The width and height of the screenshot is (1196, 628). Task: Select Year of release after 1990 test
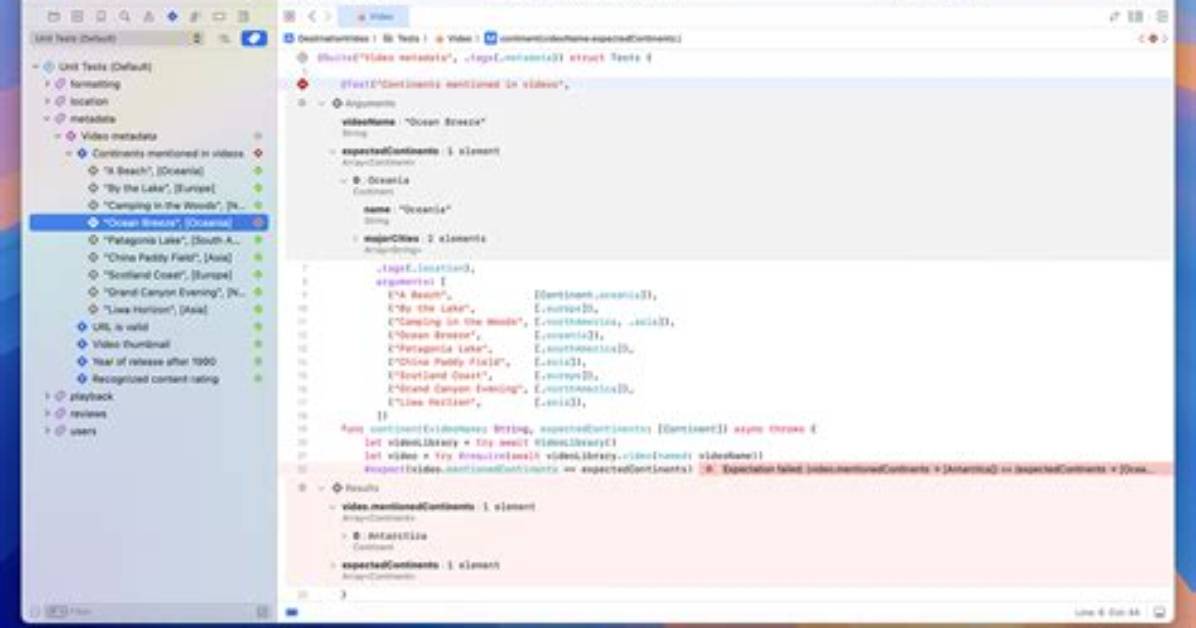(x=149, y=362)
